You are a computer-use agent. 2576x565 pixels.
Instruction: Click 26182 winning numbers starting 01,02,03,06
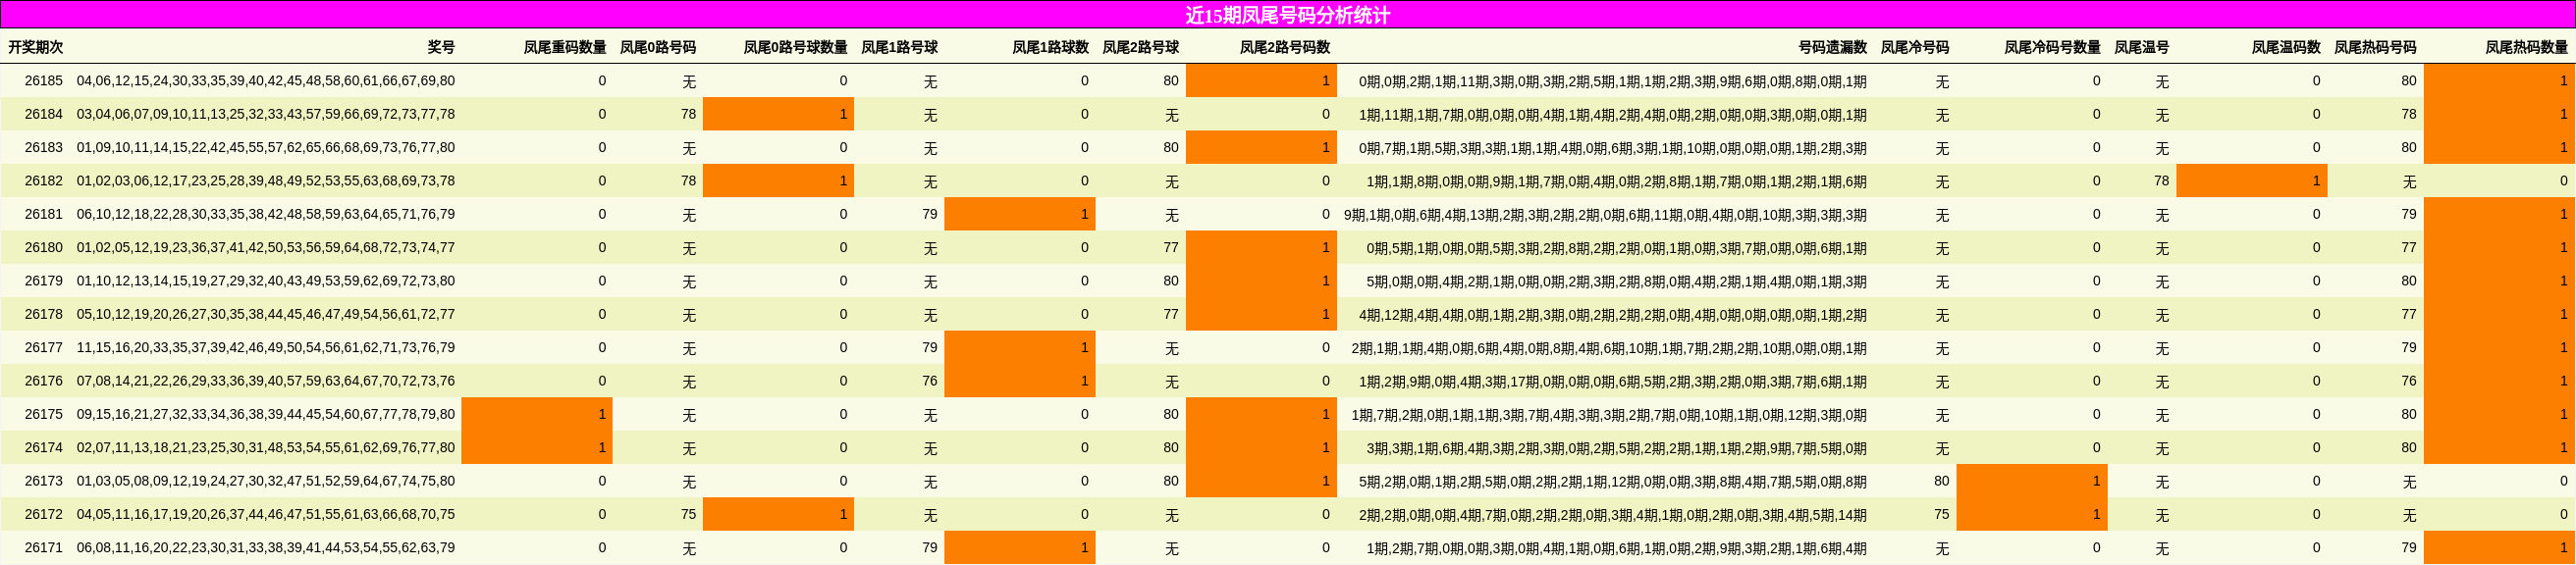(x=266, y=181)
